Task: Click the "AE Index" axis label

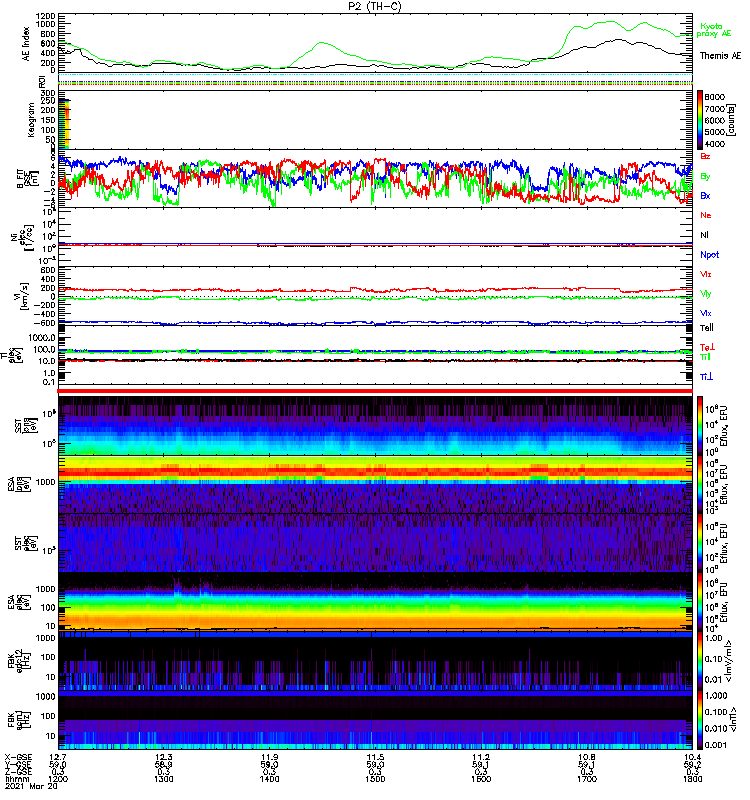Action: [27, 44]
